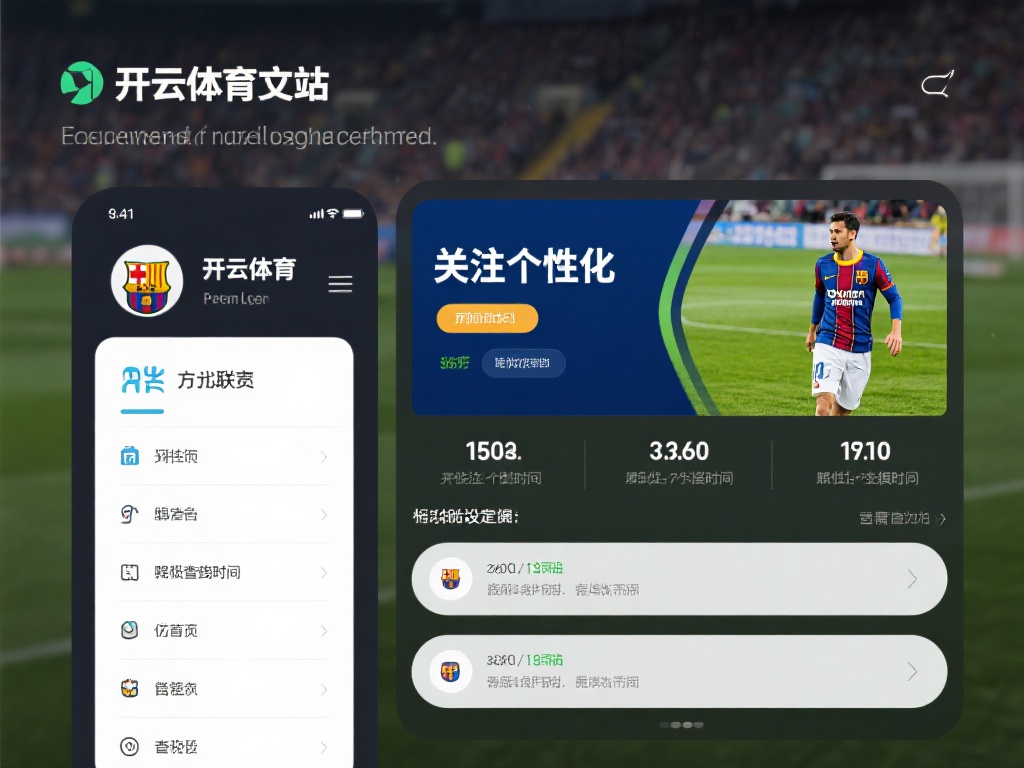Open the first match card with its right chevron
Image resolution: width=1024 pixels, height=768 pixels.
pos(912,579)
